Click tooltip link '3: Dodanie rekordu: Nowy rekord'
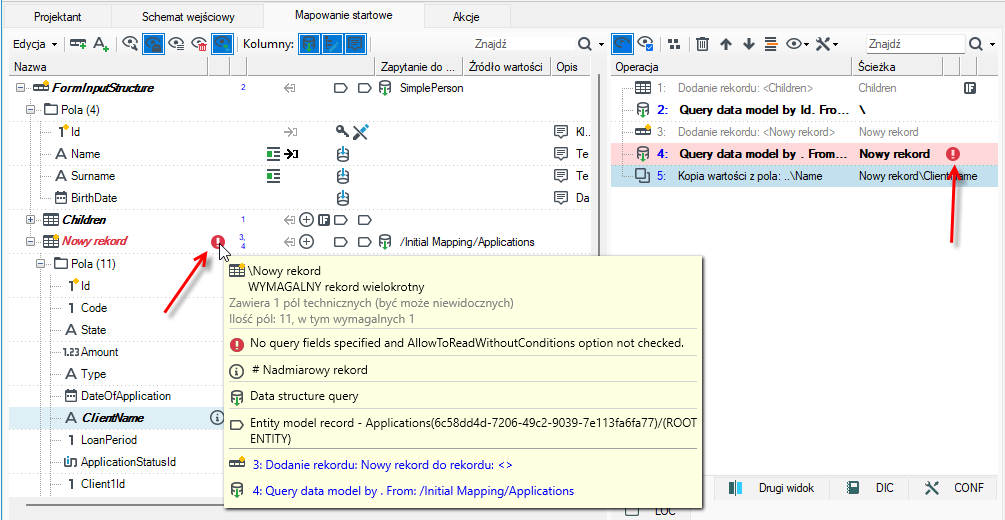This screenshot has width=1005, height=520. [x=382, y=464]
